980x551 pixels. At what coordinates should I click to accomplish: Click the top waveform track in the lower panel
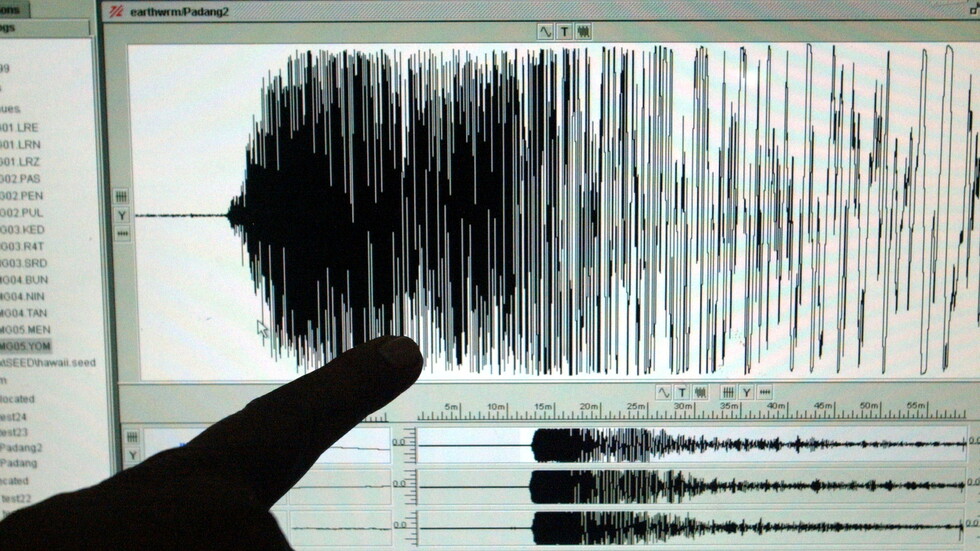pyautogui.click(x=690, y=444)
